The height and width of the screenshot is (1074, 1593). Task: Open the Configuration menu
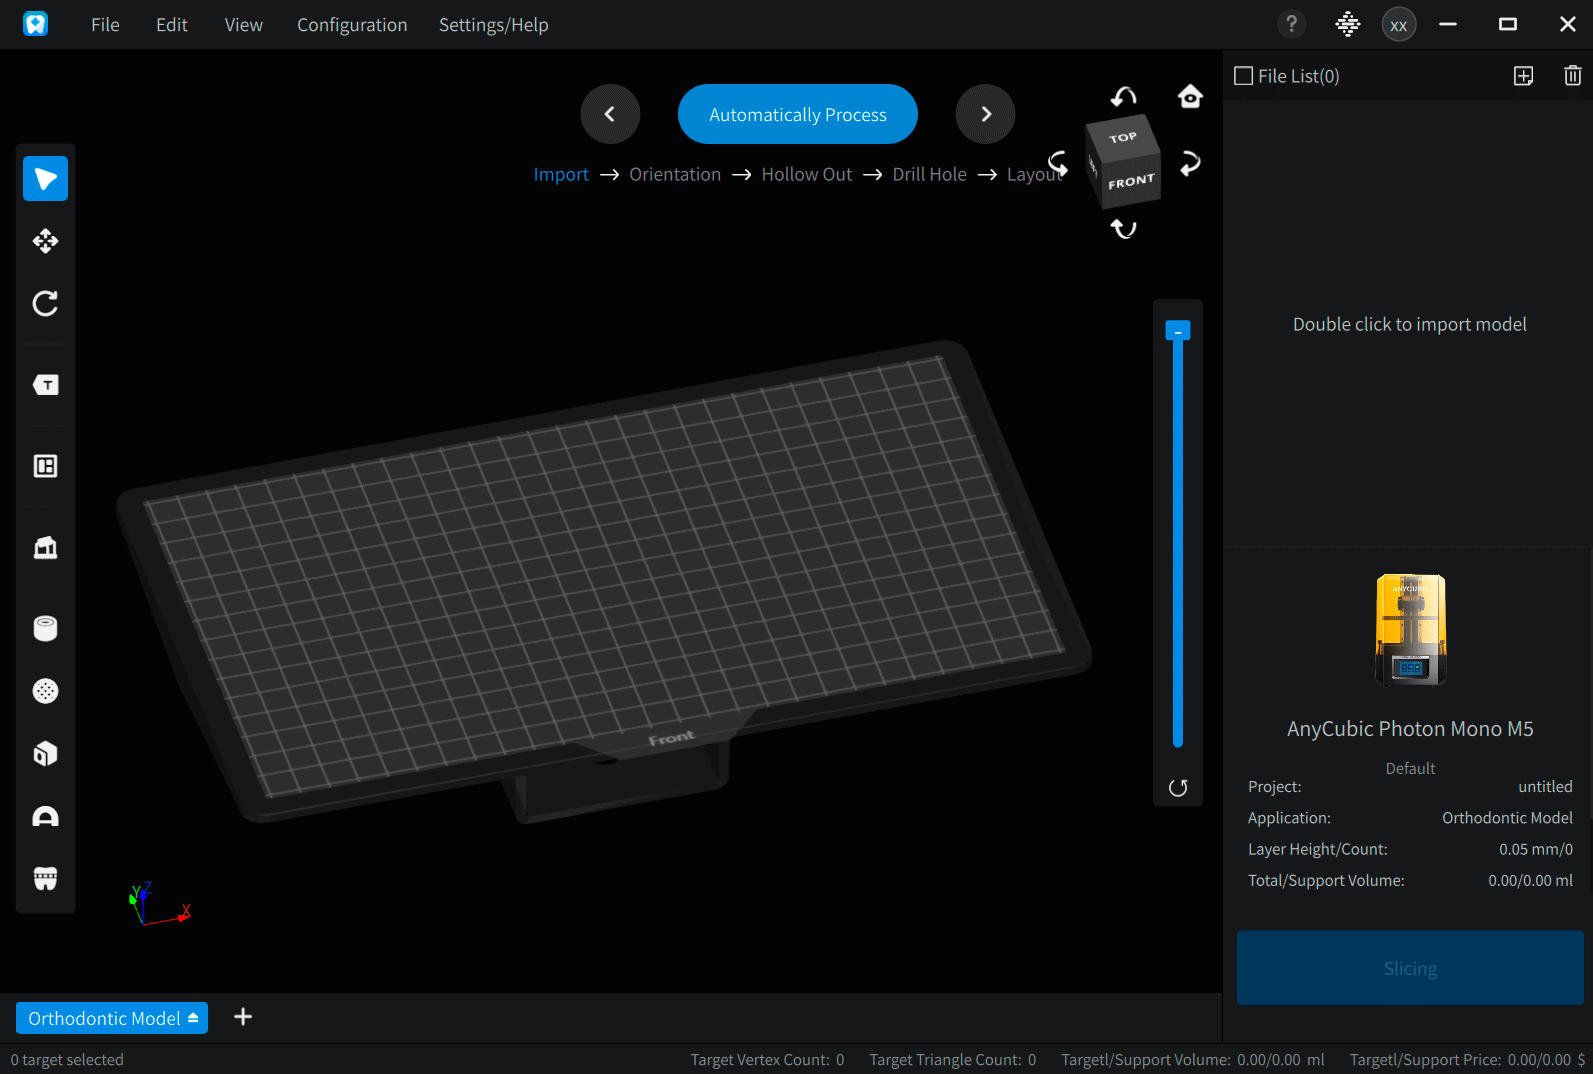pyautogui.click(x=352, y=25)
